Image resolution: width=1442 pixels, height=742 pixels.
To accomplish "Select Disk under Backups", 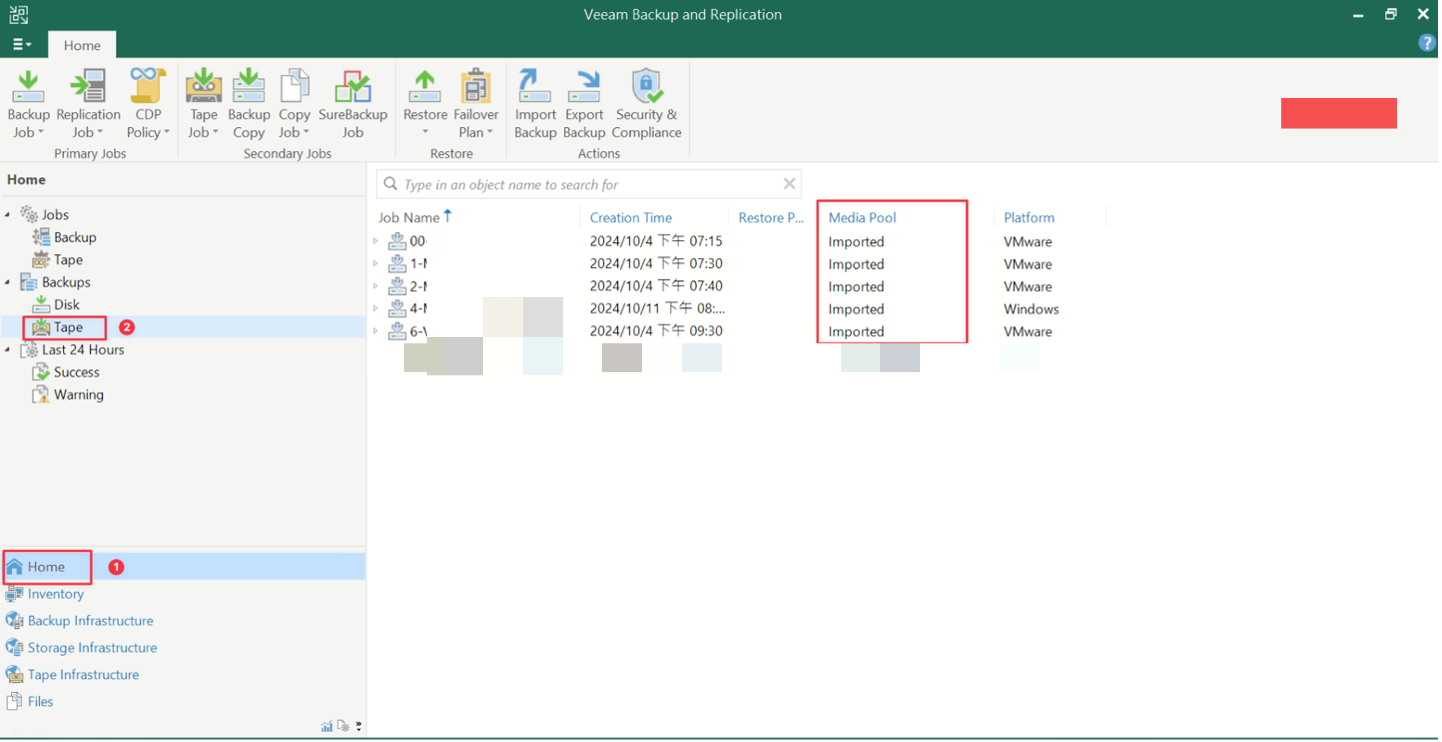I will coord(67,305).
